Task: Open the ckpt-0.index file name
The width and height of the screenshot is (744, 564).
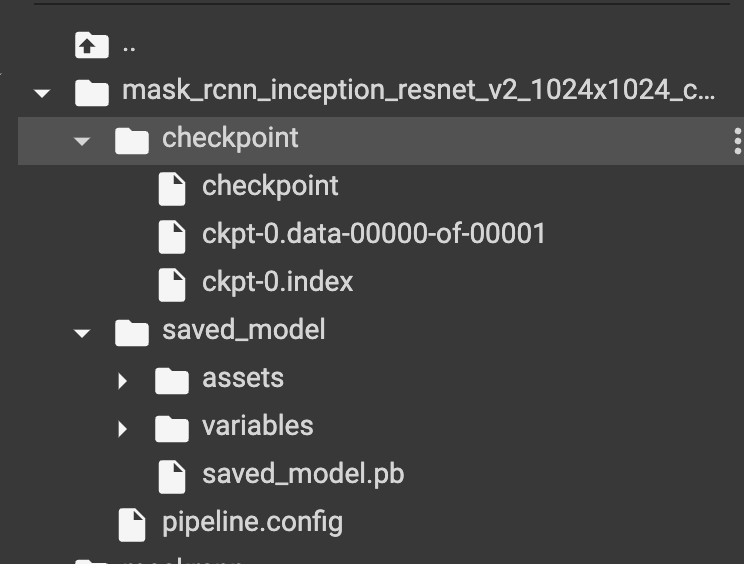Action: [278, 282]
